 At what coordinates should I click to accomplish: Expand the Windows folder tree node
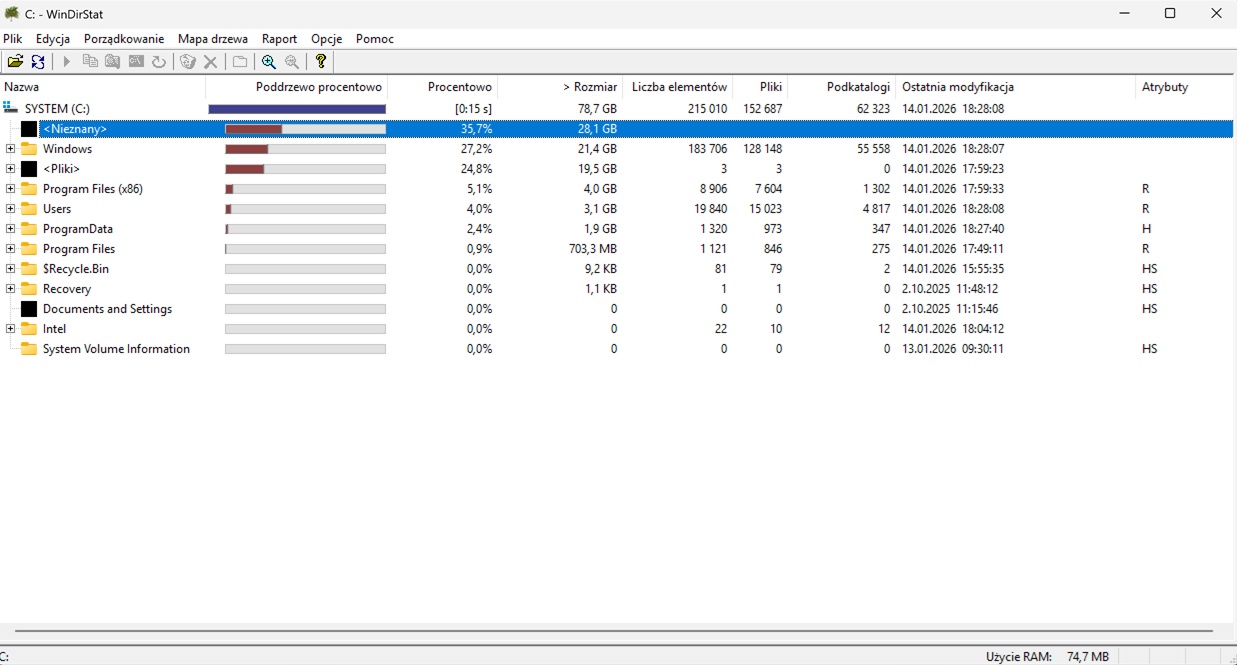click(11, 149)
